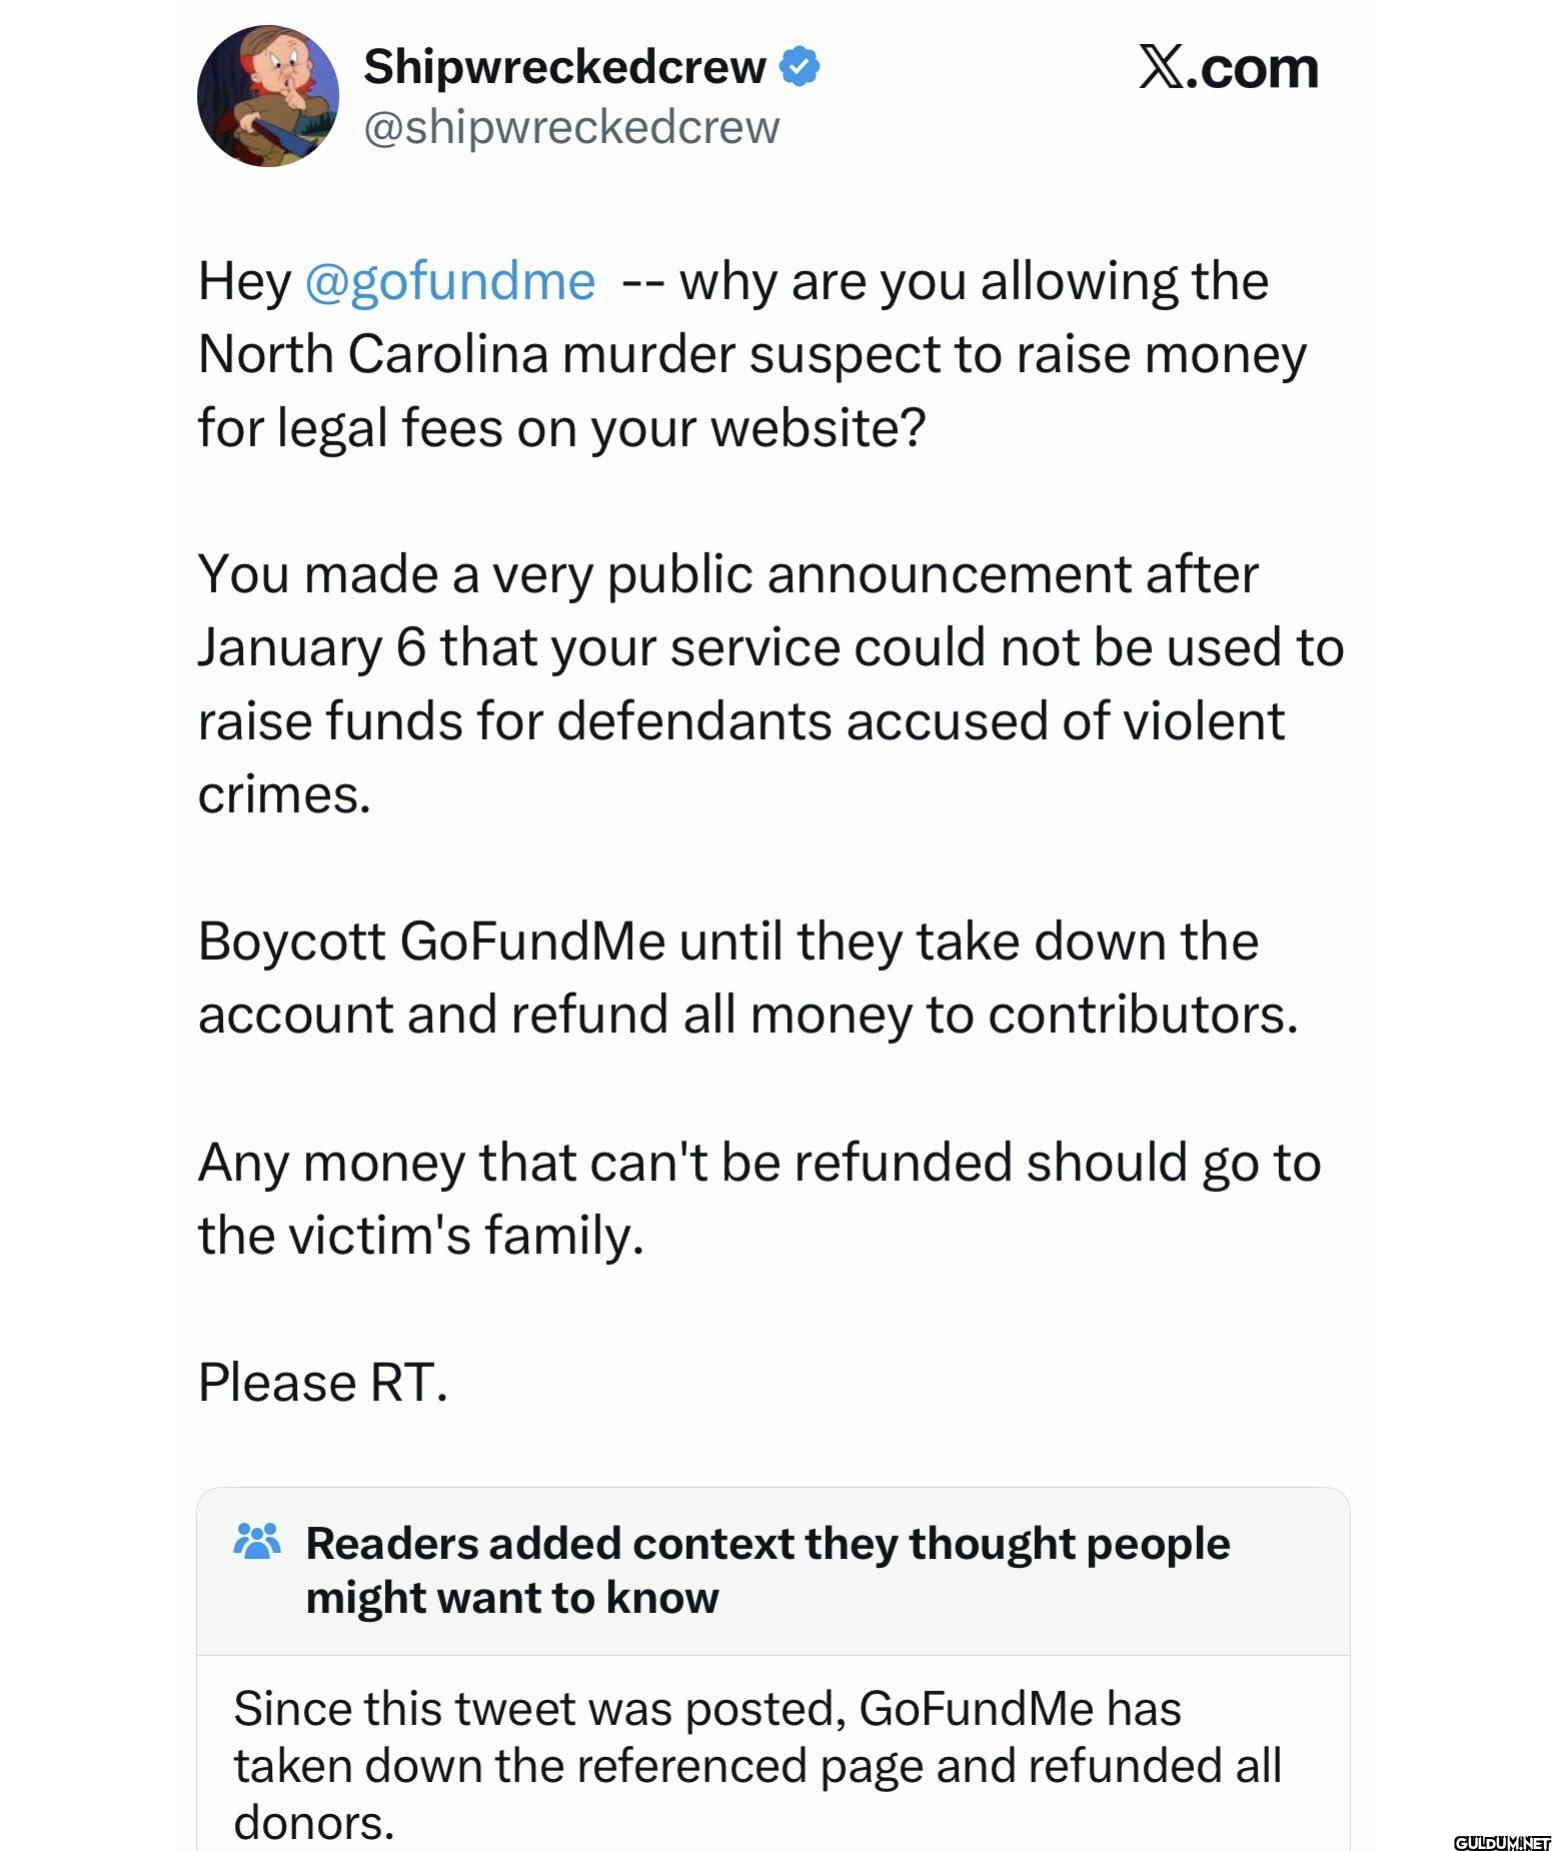1555x1851 pixels.
Task: Click the words 'the victim's family.'
Action: click(x=421, y=1235)
